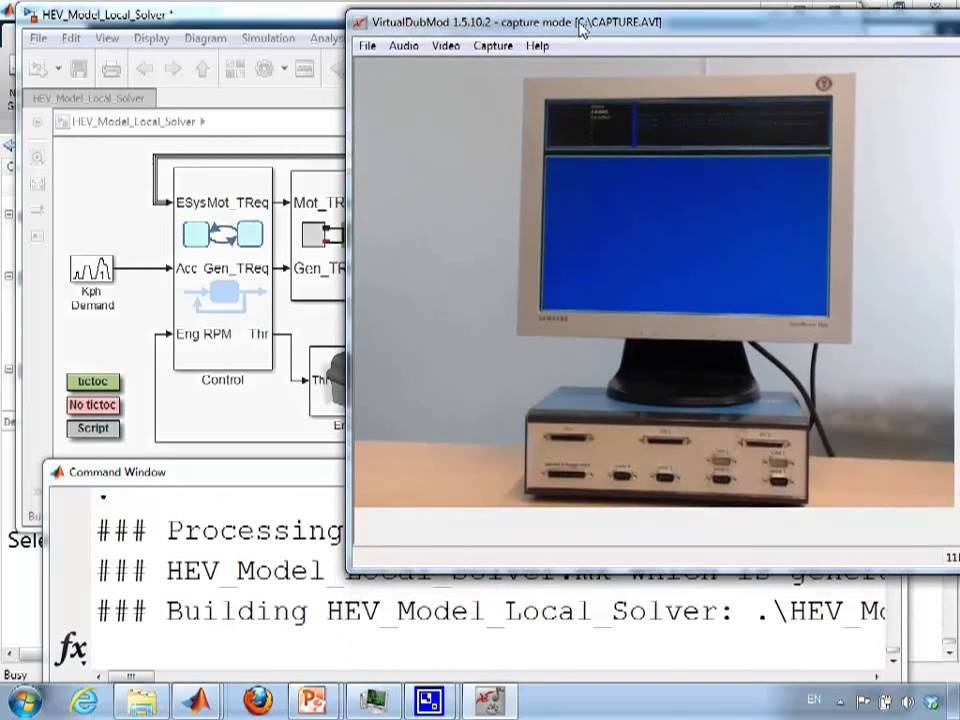
Task: Open the File menu in Simulink
Action: pyautogui.click(x=38, y=38)
